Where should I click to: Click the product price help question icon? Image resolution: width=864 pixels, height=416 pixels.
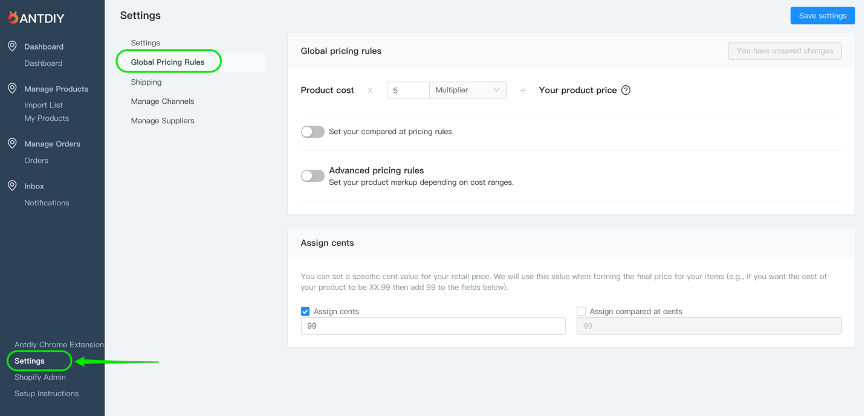pyautogui.click(x=625, y=90)
